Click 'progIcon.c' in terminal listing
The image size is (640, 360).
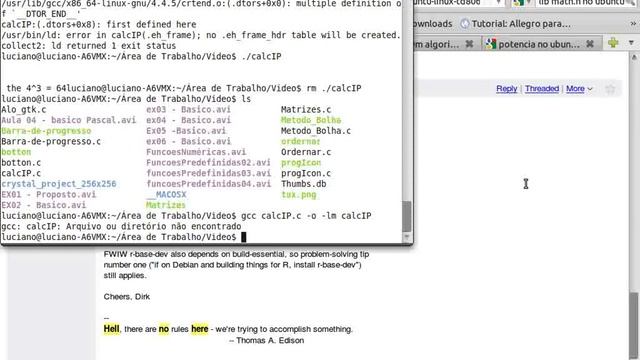point(306,173)
